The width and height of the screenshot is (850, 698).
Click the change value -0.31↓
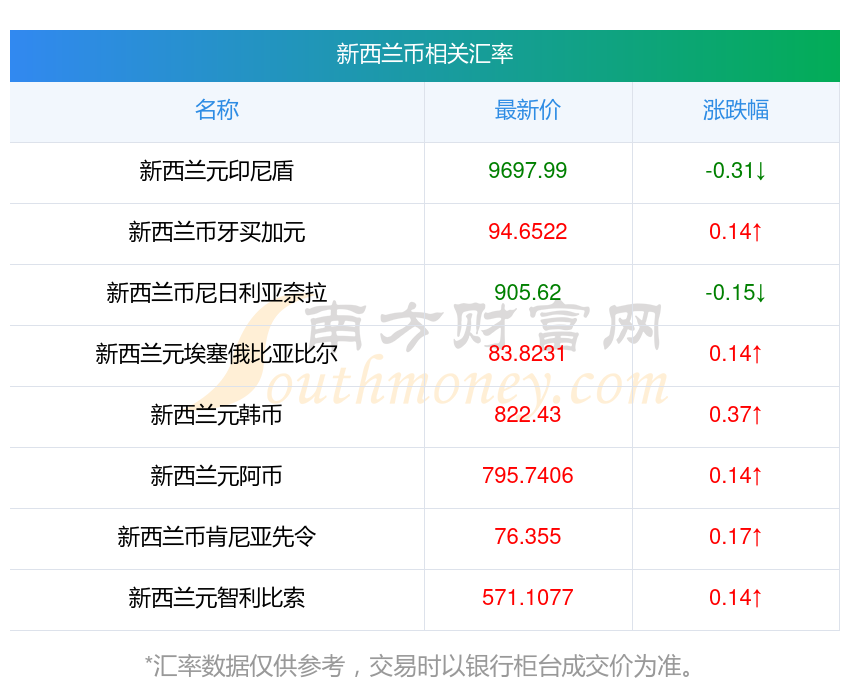tap(736, 171)
